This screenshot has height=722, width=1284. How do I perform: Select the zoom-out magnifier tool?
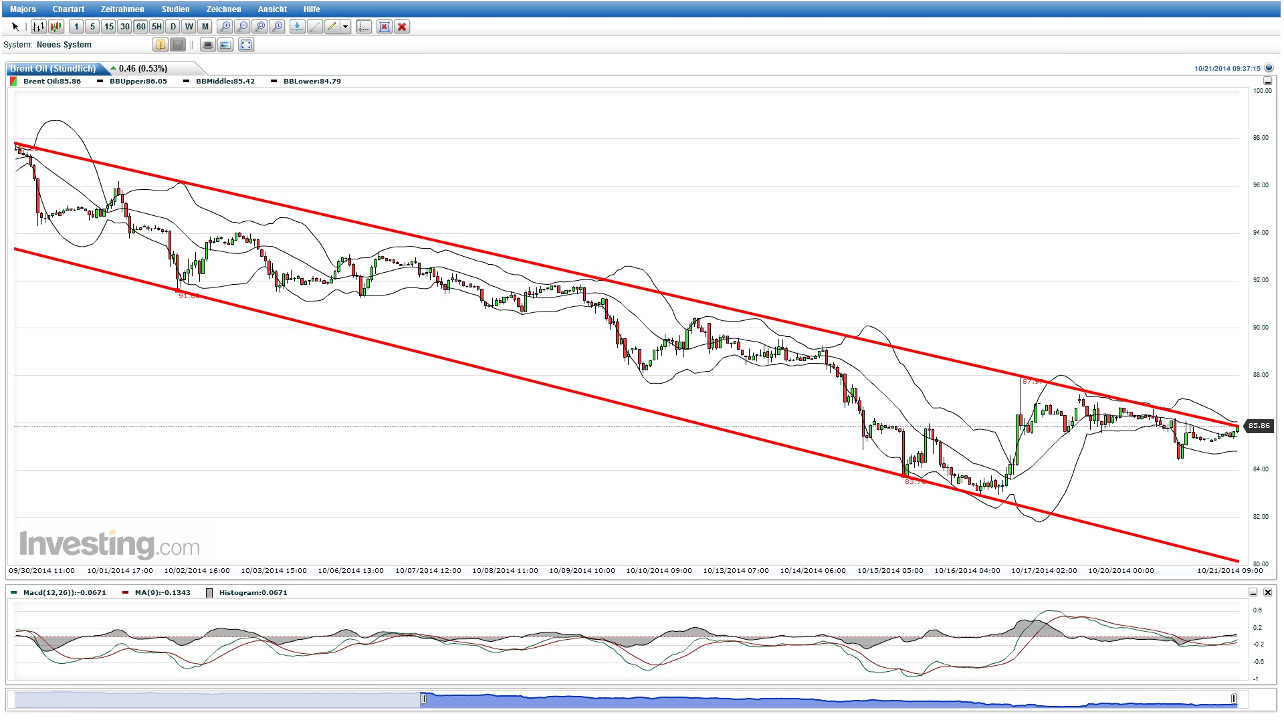(243, 26)
